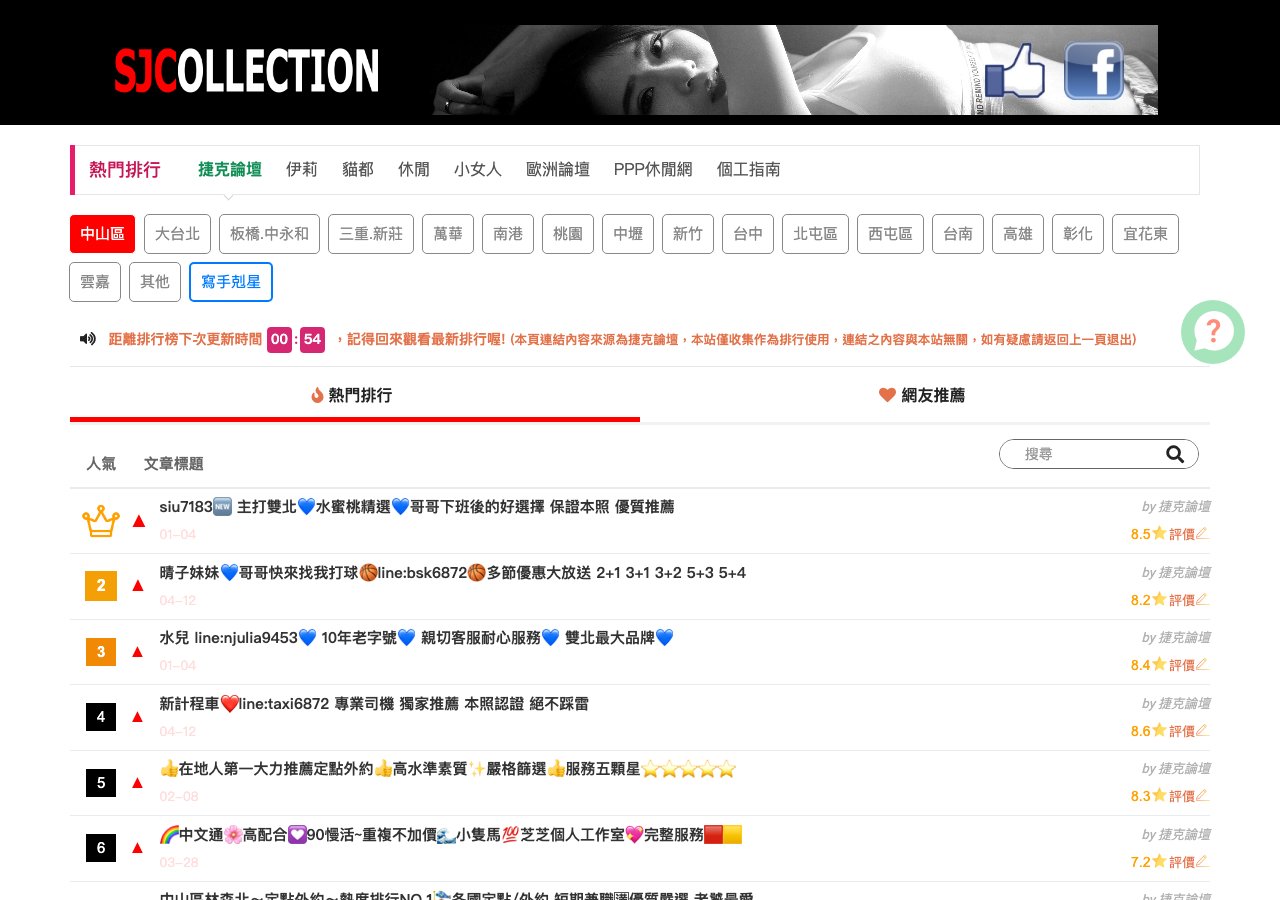Open the SJCollection logo homepage
This screenshot has width=1280, height=900.
pyautogui.click(x=246, y=71)
